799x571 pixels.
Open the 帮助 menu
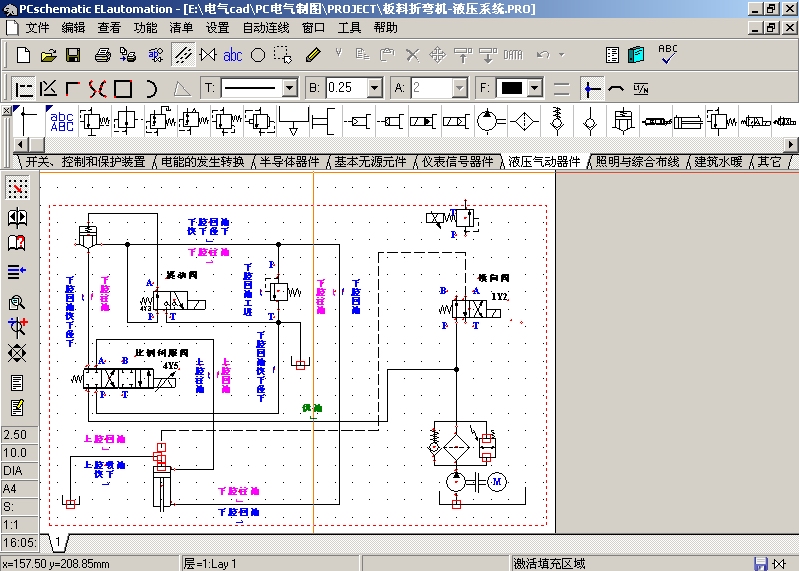tap(385, 28)
